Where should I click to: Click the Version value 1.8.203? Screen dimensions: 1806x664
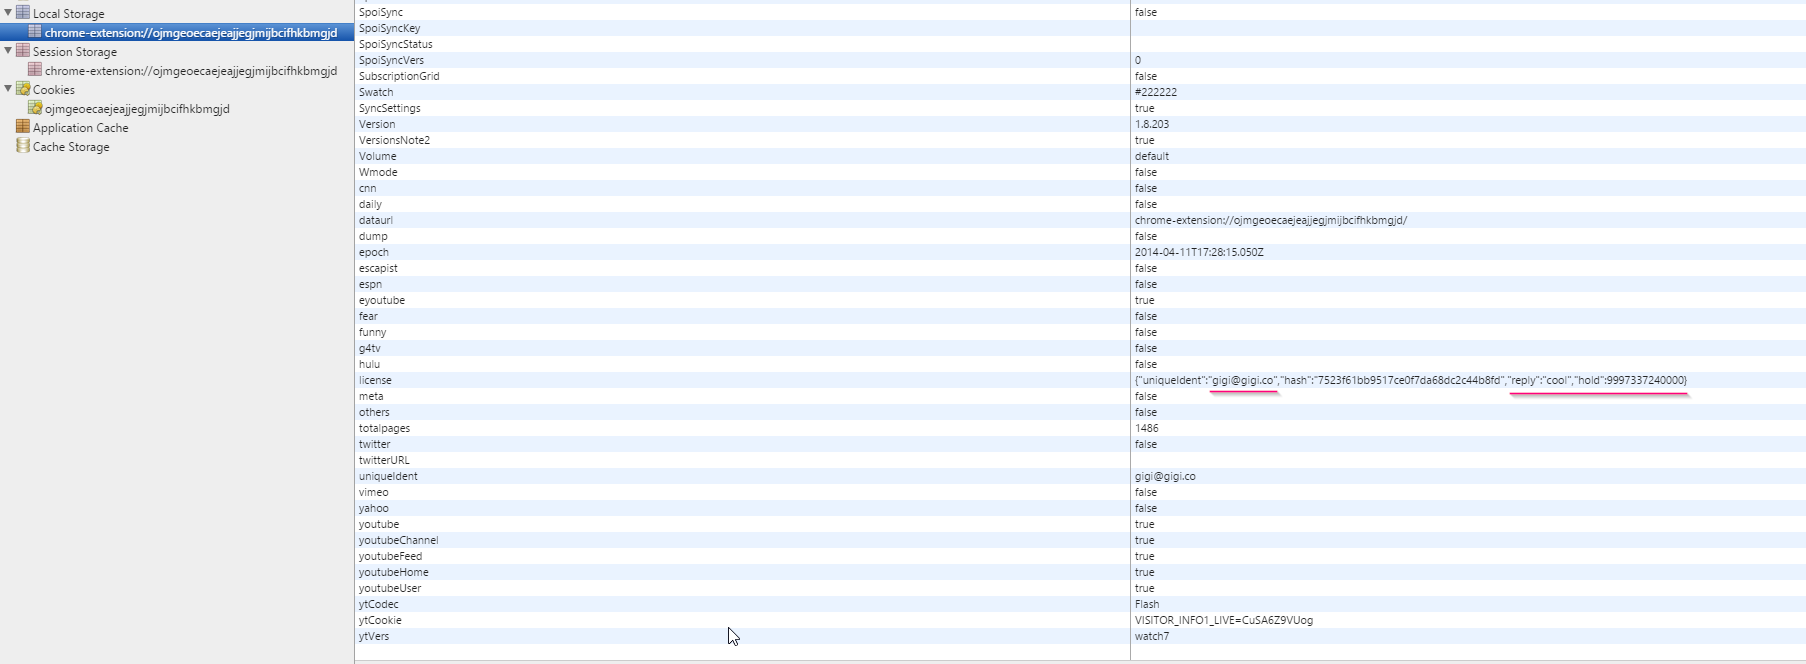[1151, 124]
